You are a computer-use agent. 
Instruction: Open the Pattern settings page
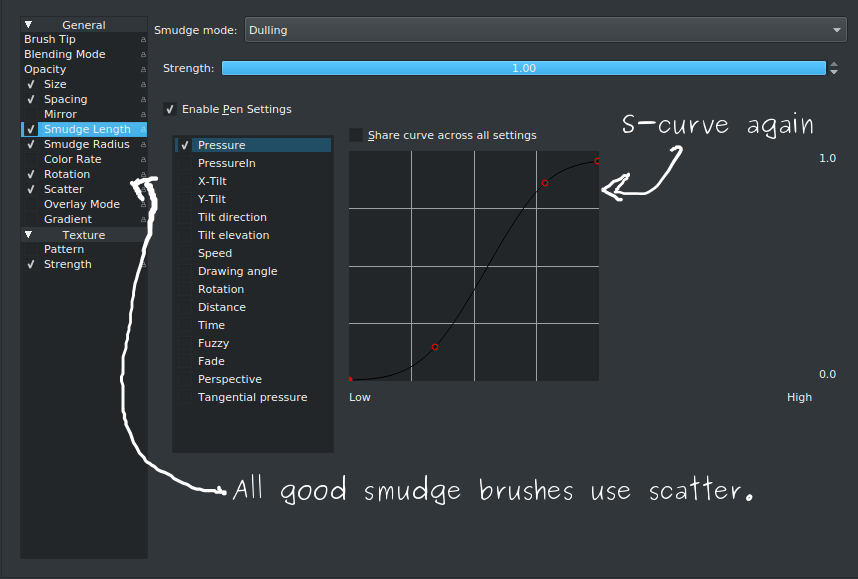tap(63, 249)
